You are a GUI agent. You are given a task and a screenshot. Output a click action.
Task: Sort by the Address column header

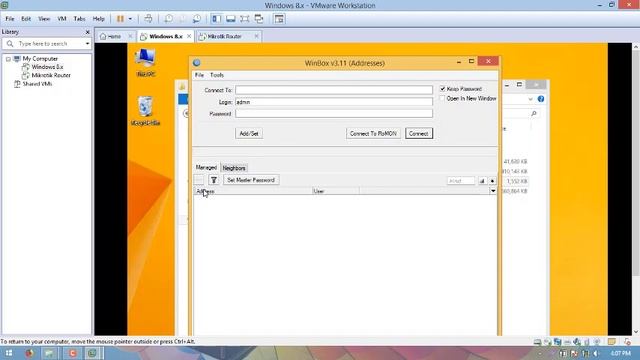[253, 191]
